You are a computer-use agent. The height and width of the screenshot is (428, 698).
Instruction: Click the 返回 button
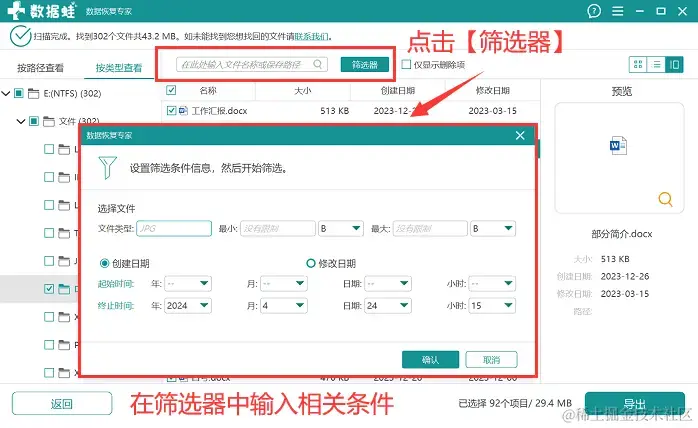[x=62, y=404]
